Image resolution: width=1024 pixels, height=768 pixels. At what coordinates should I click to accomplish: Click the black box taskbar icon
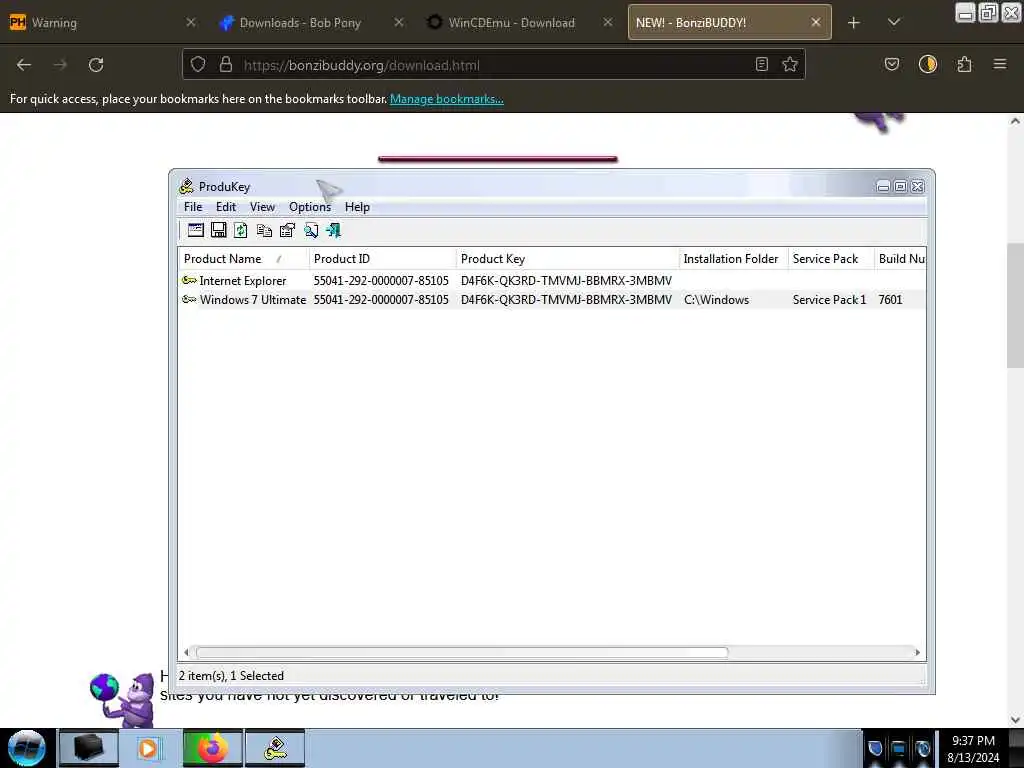tap(88, 748)
